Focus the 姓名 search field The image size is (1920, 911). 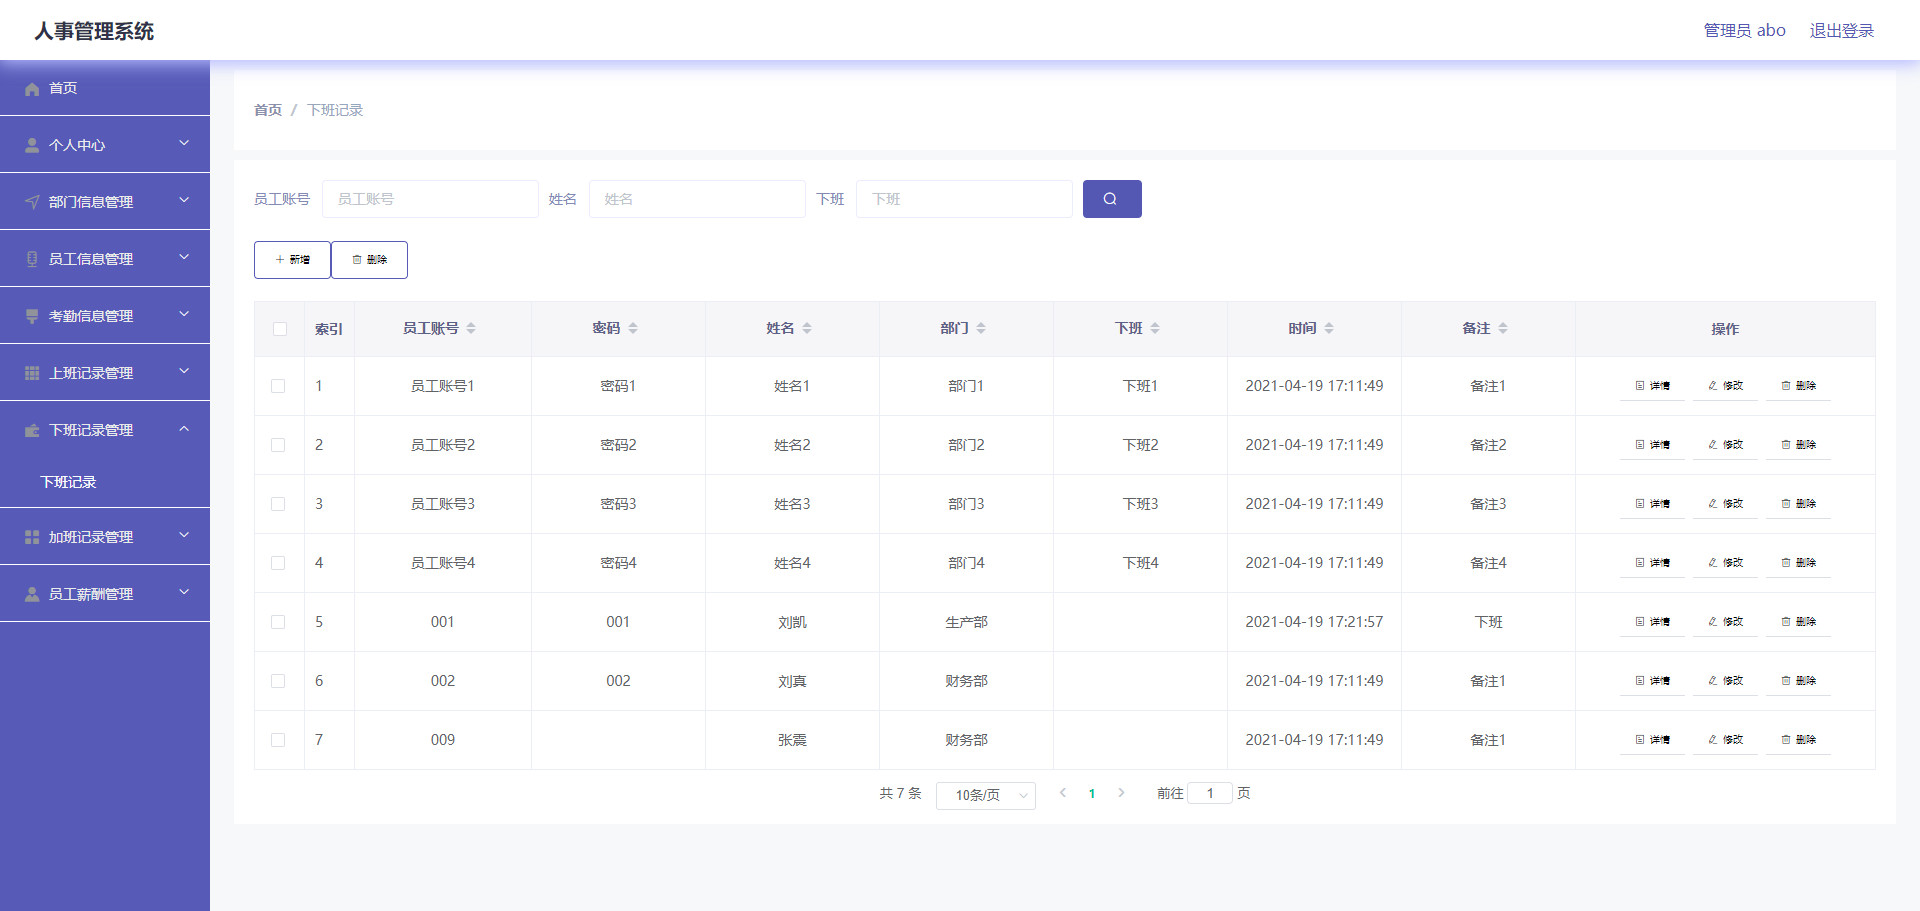(x=697, y=199)
